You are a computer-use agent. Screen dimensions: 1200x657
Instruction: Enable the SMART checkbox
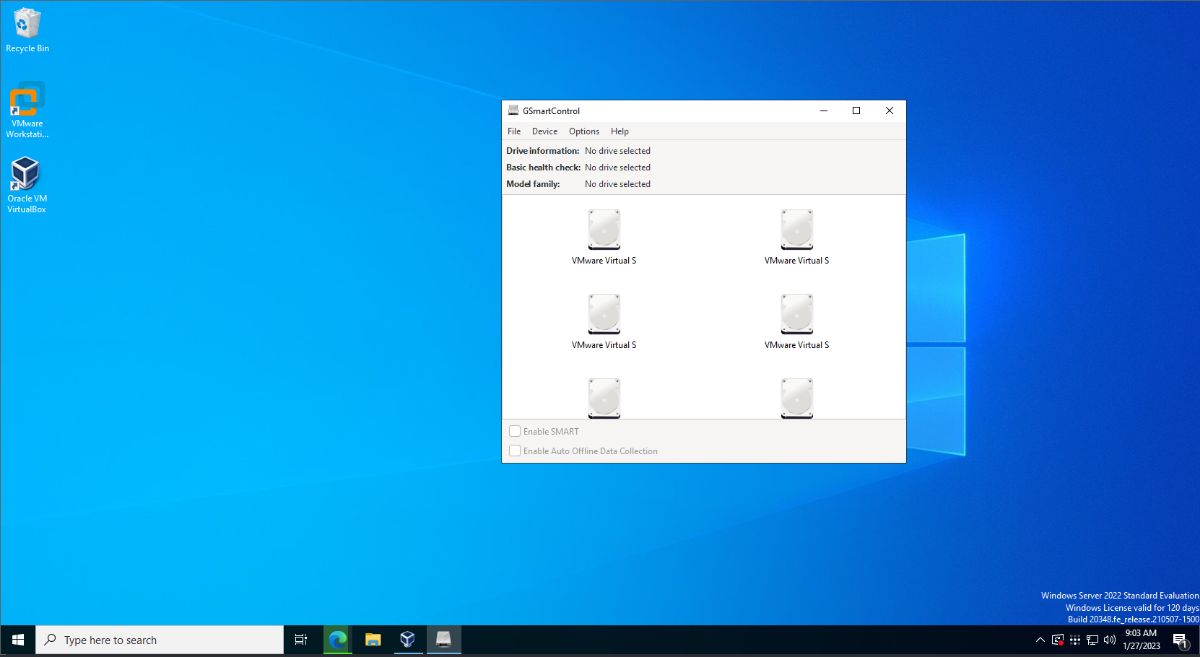[x=515, y=431]
